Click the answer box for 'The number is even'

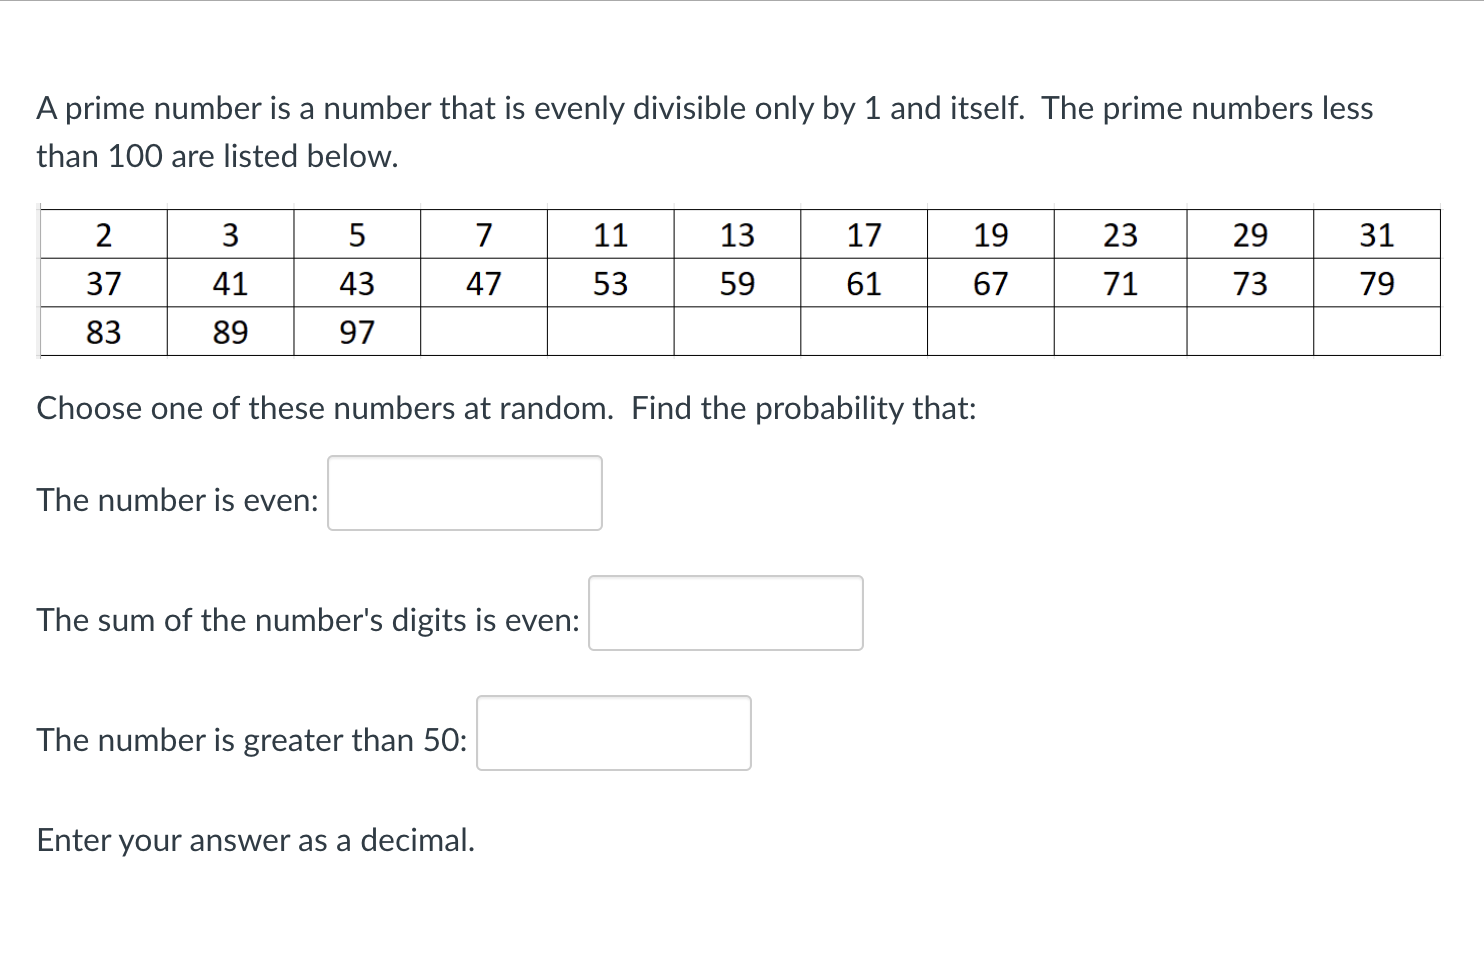464,492
